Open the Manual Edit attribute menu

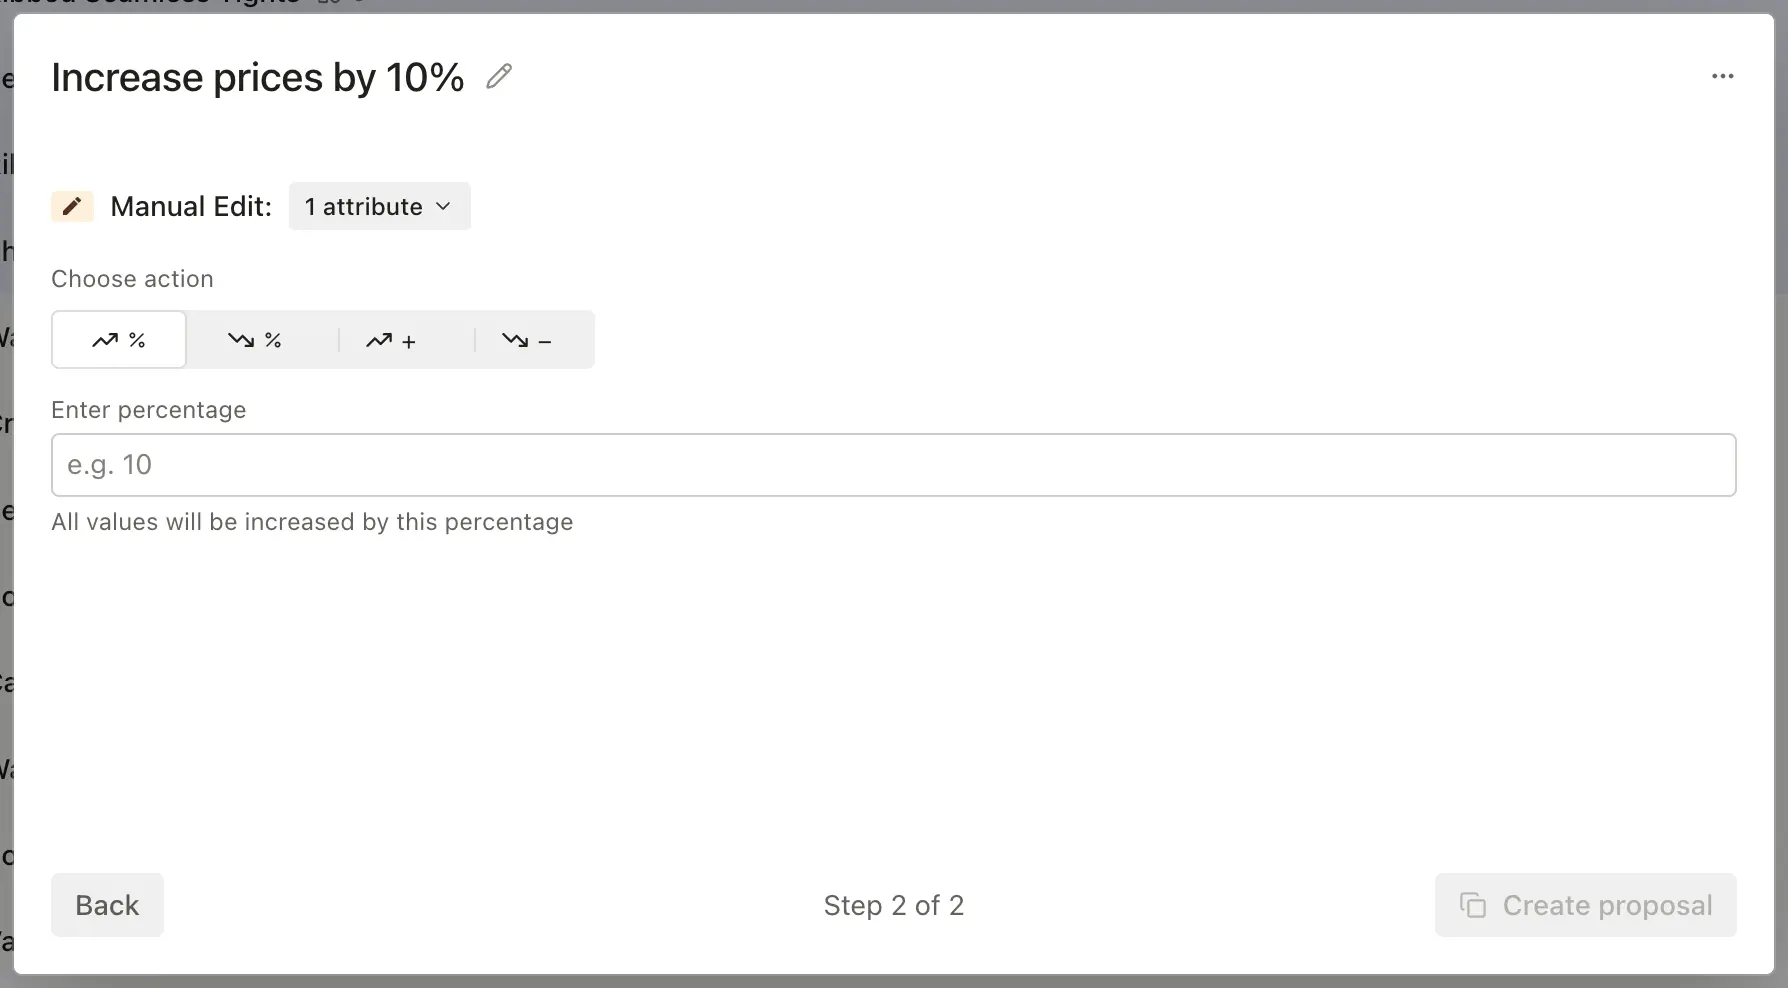click(x=379, y=206)
